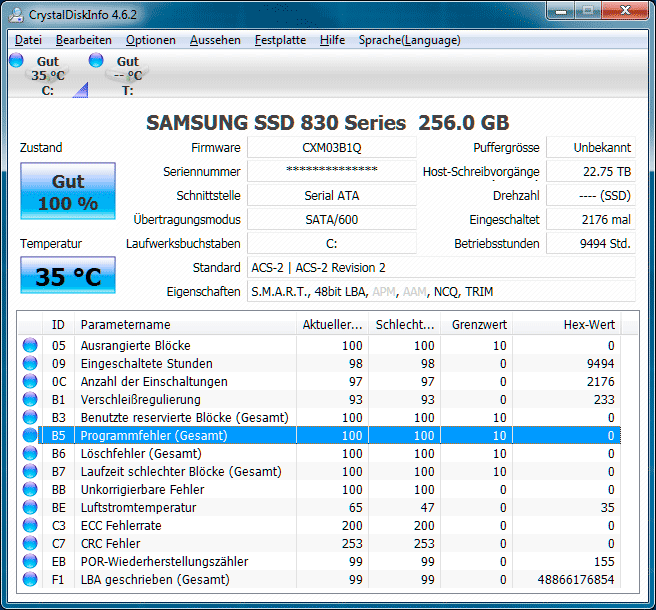The height and width of the screenshot is (610, 656).
Task: Select the Löschfehler (Gesamt) parameter name
Action: pyautogui.click(x=141, y=454)
